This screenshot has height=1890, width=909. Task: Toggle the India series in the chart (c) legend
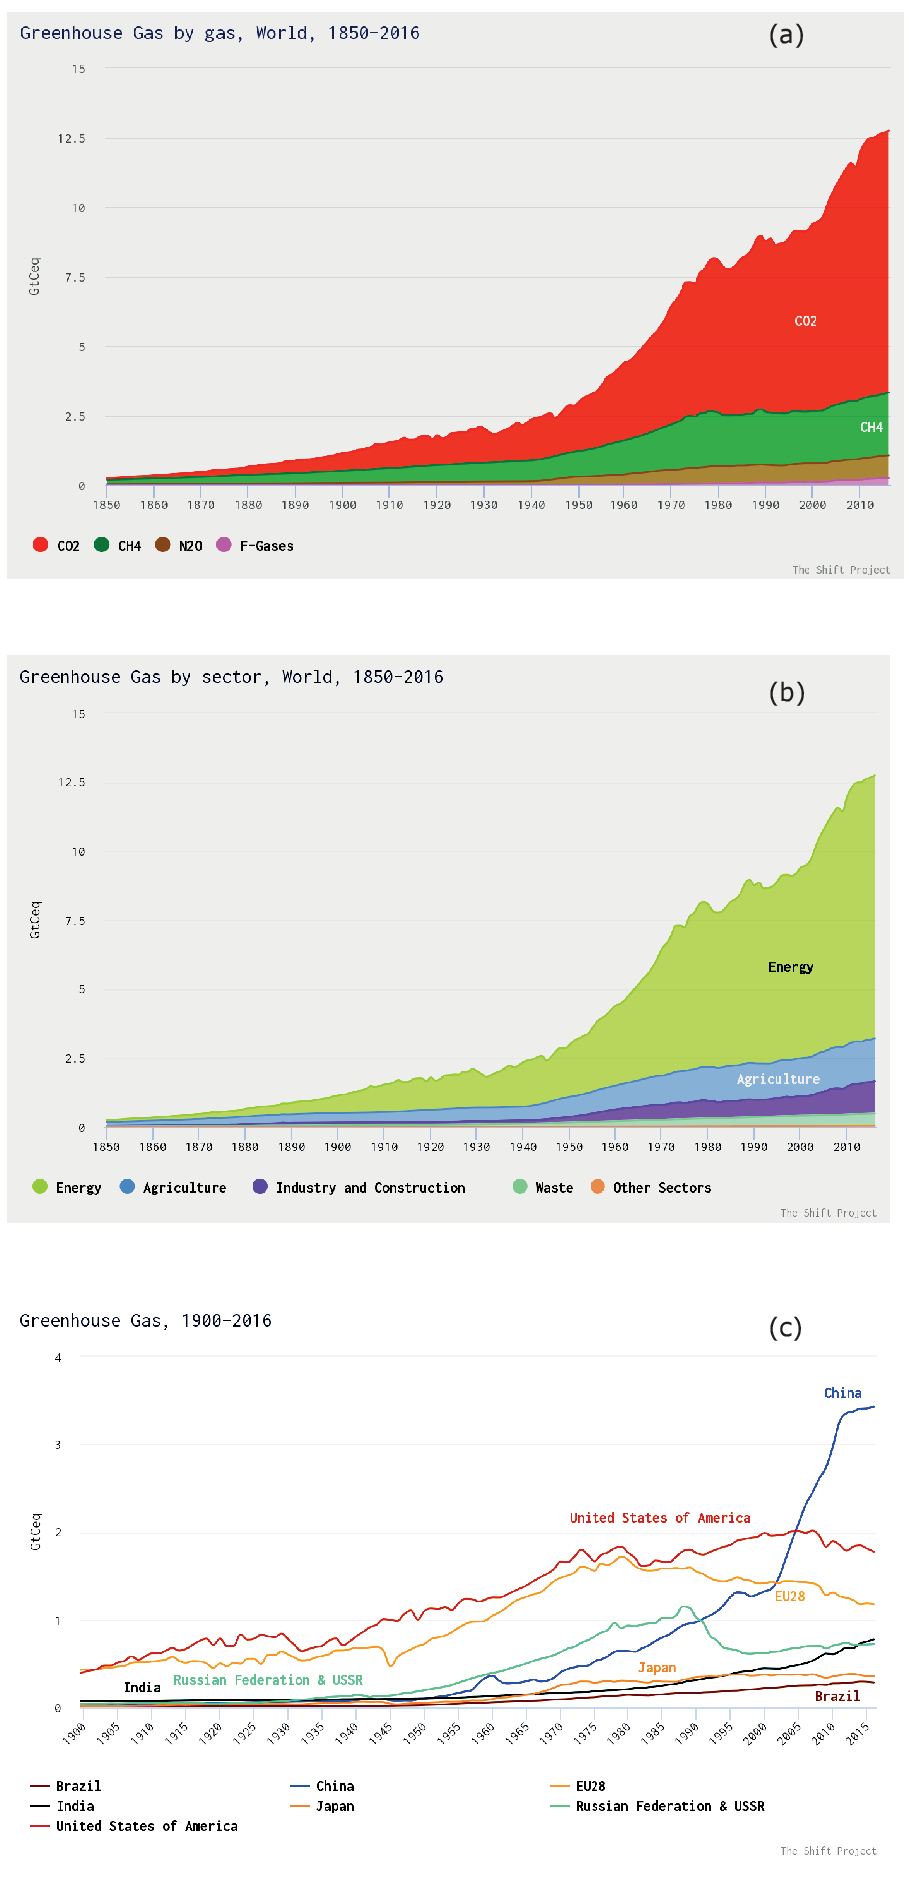[x=63, y=1806]
